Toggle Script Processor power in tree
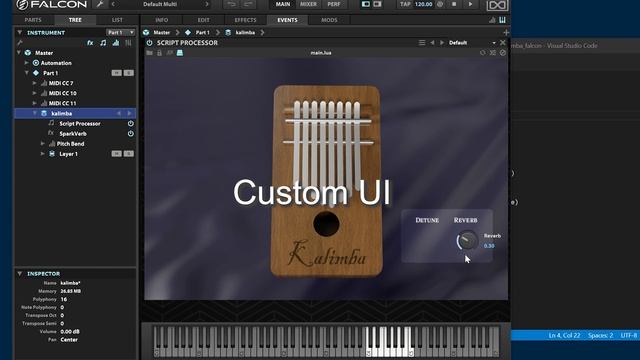The width and height of the screenshot is (640, 360). point(131,123)
